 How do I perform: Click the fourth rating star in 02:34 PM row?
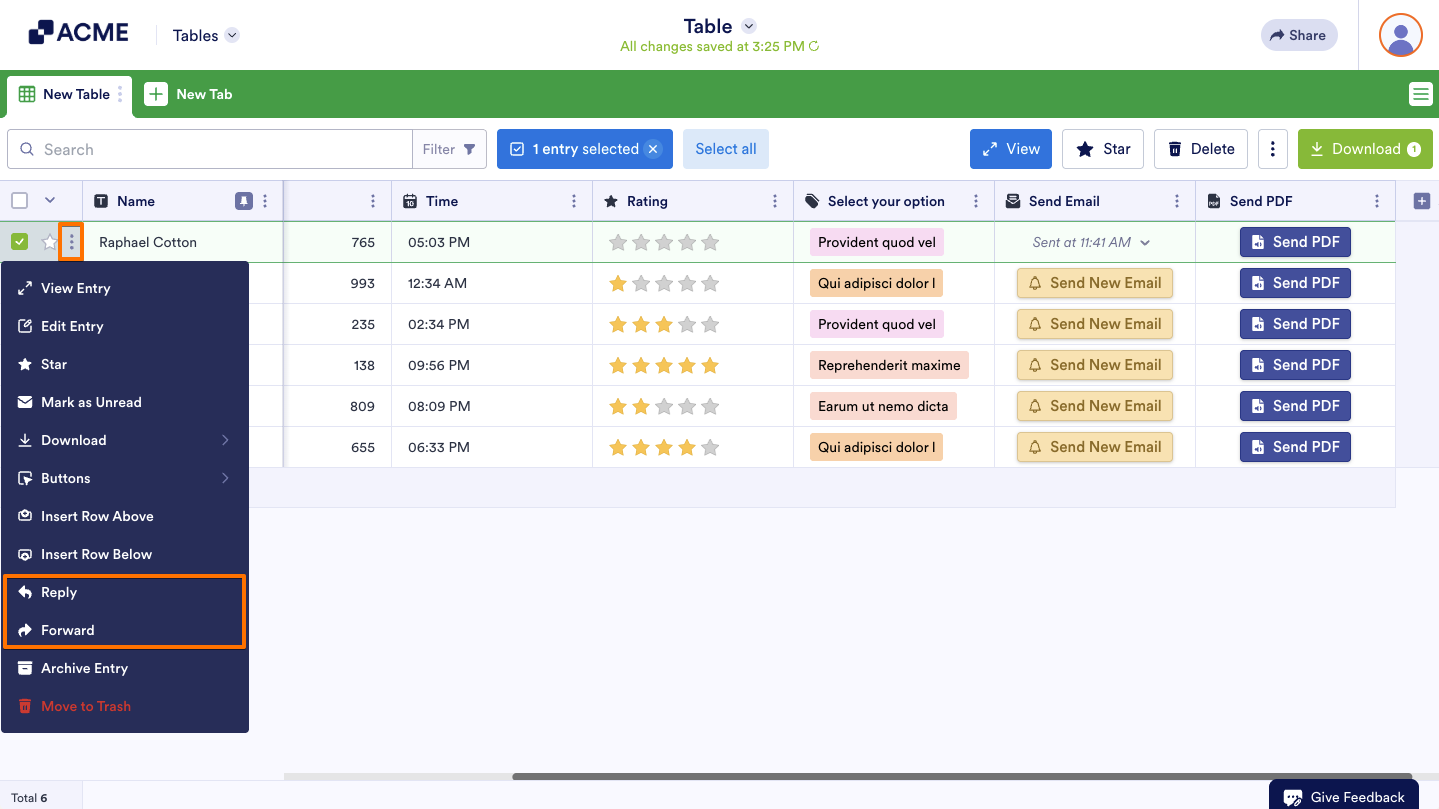[x=687, y=324]
